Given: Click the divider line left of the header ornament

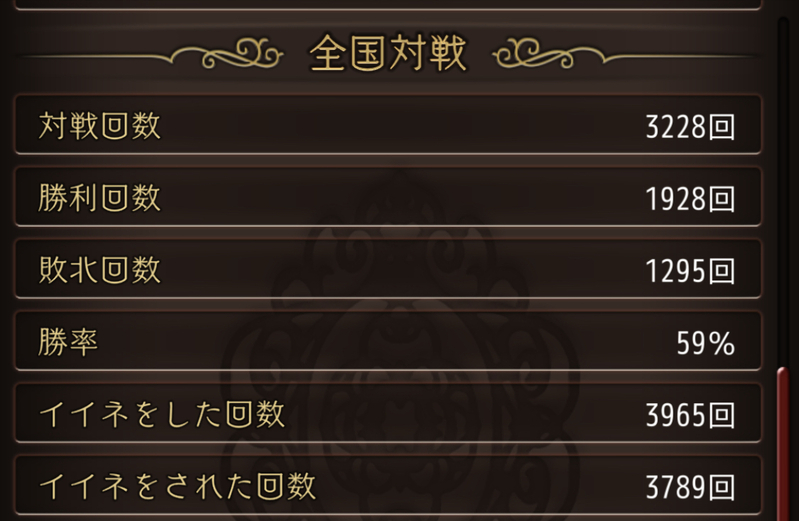Looking at the screenshot, I should click(100, 57).
